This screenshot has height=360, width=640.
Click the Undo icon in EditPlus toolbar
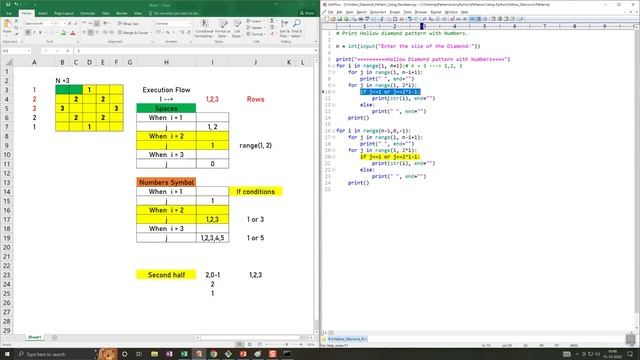click(x=410, y=19)
